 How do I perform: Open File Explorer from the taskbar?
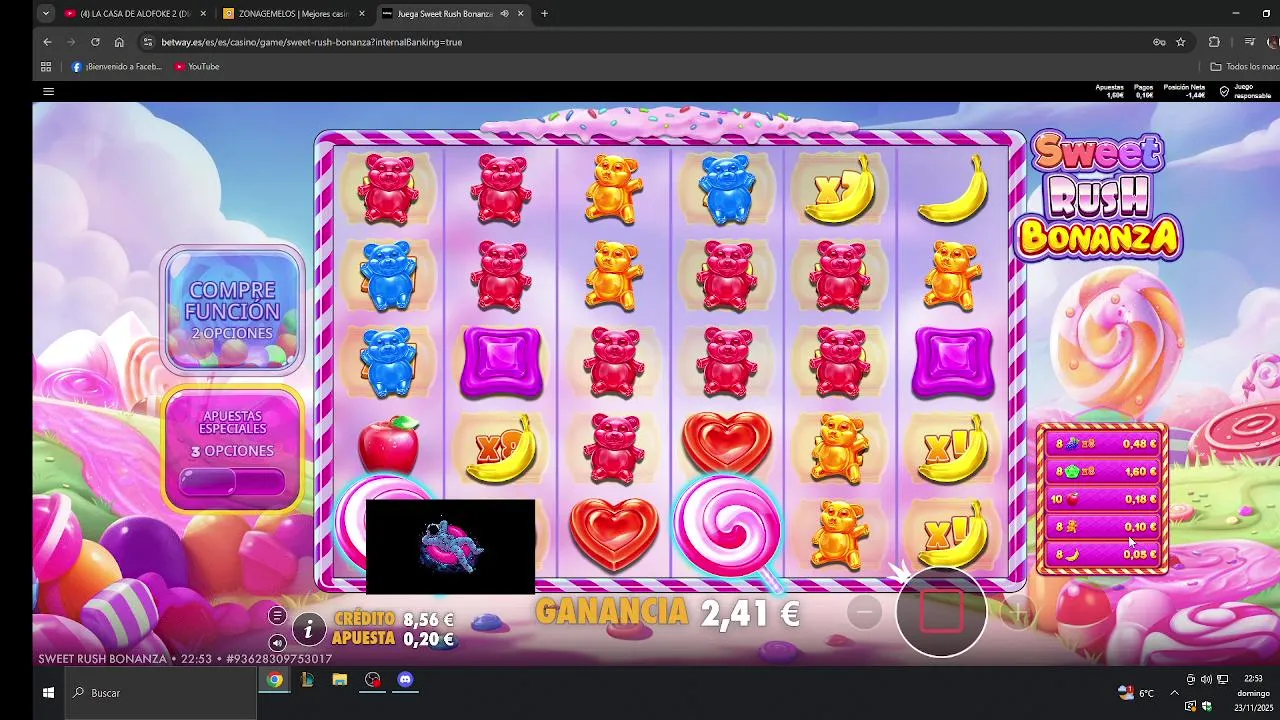pyautogui.click(x=340, y=680)
